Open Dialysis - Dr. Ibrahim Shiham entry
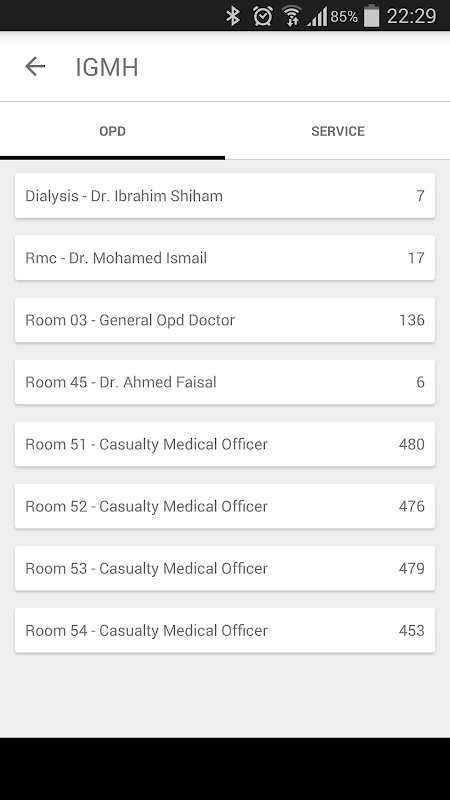Screen dimensions: 450x800 [225, 196]
